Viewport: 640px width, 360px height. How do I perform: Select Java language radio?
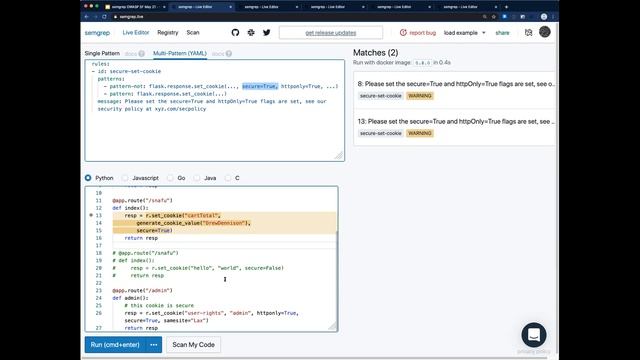(x=197, y=178)
